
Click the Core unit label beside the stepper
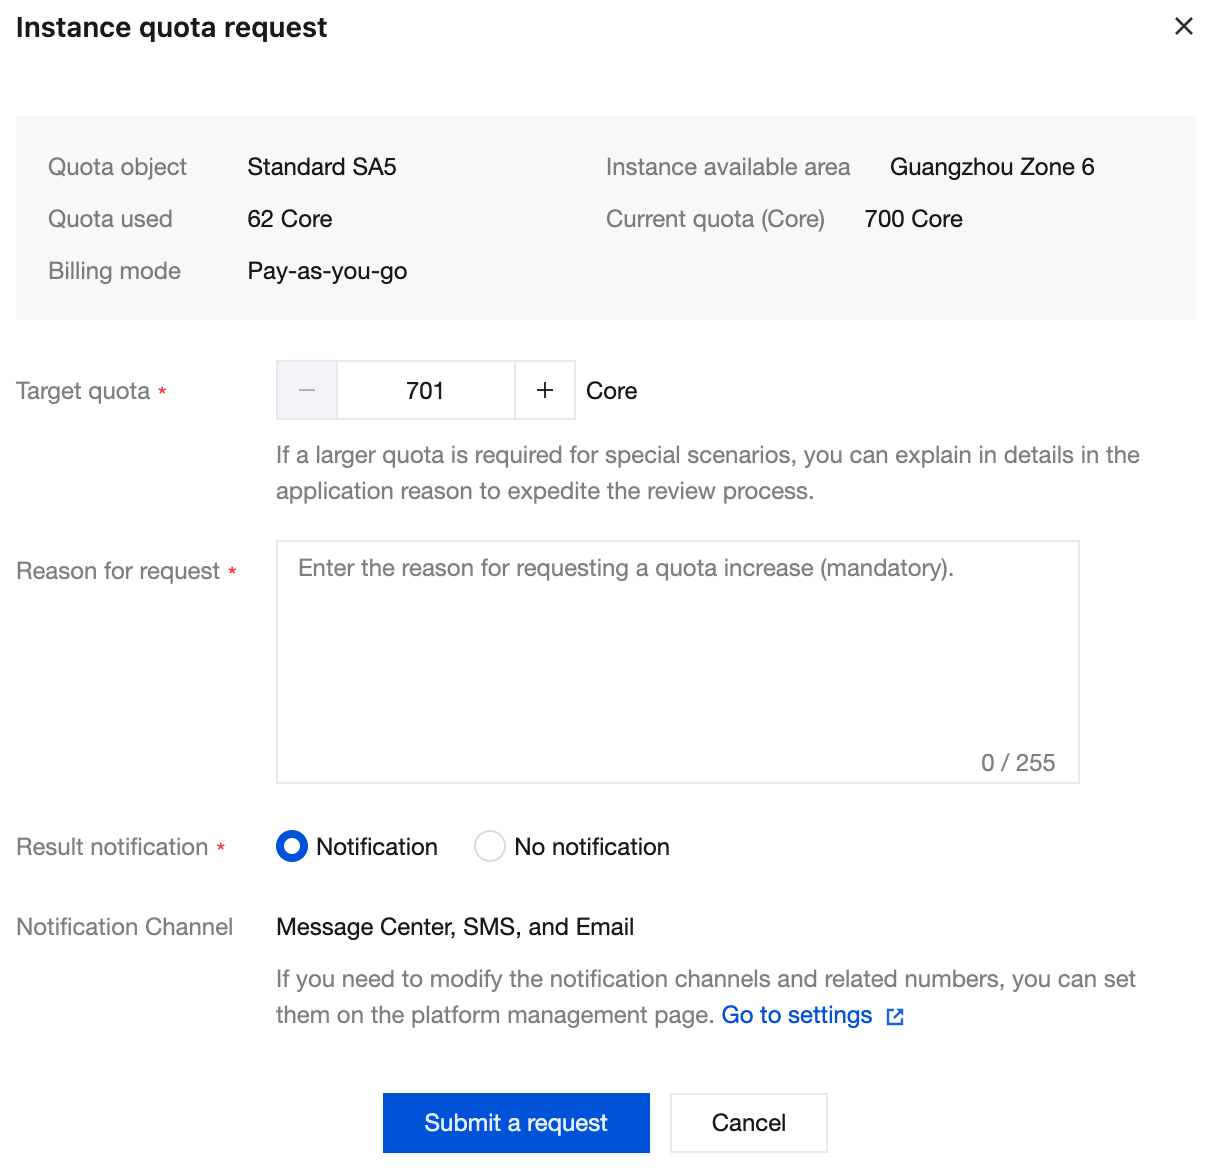point(611,391)
